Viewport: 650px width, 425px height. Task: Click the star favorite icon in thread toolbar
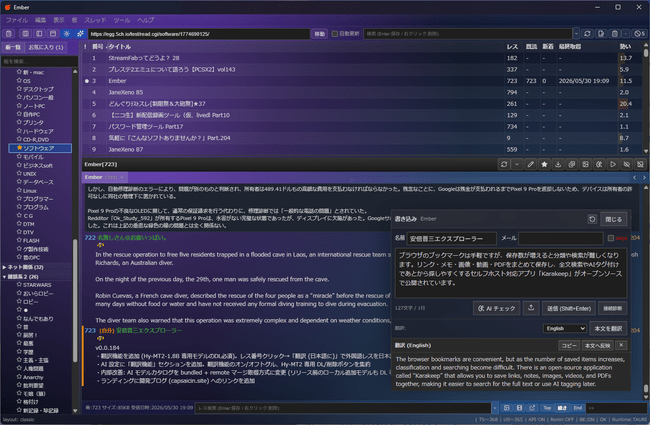[544, 165]
